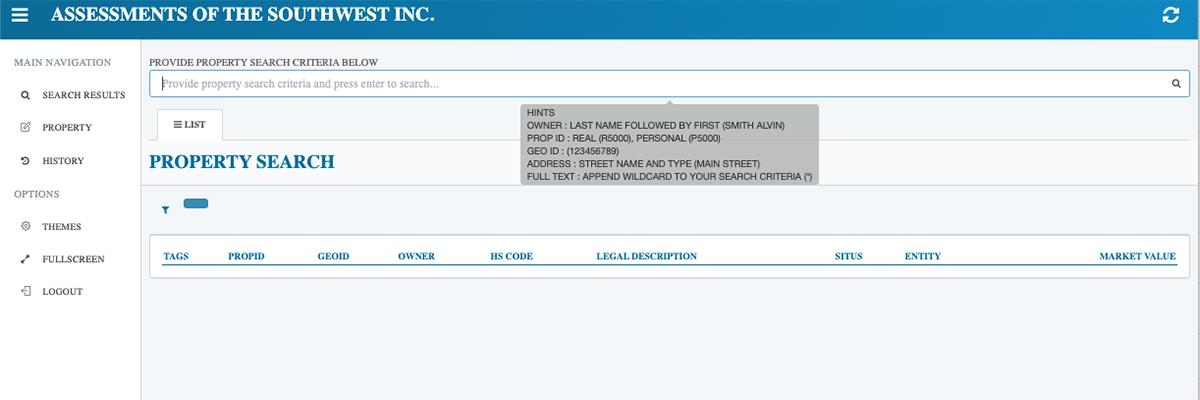Click the Legal Description column header
Viewport: 1200px width, 400px height.
click(x=646, y=257)
